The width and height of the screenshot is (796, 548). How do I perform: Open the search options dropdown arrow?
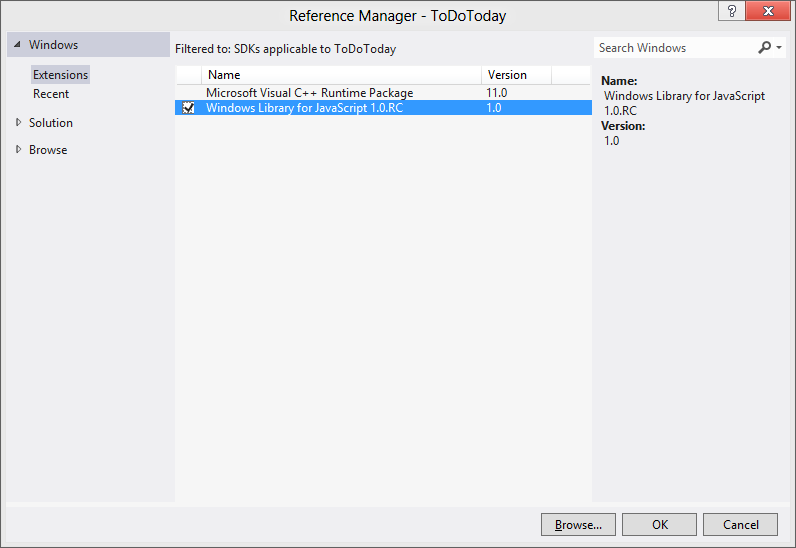click(x=779, y=48)
